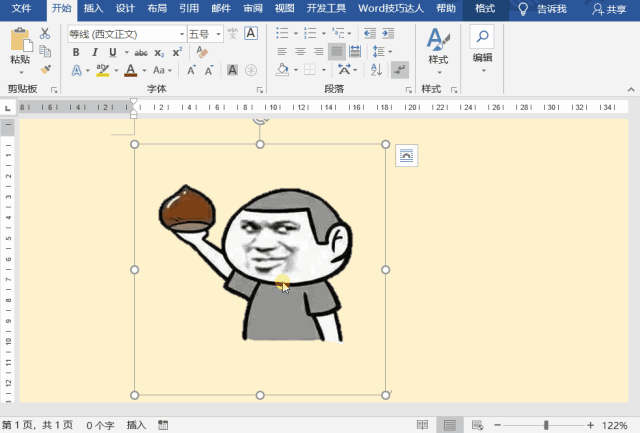Open the font name dropdown
The height and width of the screenshot is (433, 640).
point(180,34)
